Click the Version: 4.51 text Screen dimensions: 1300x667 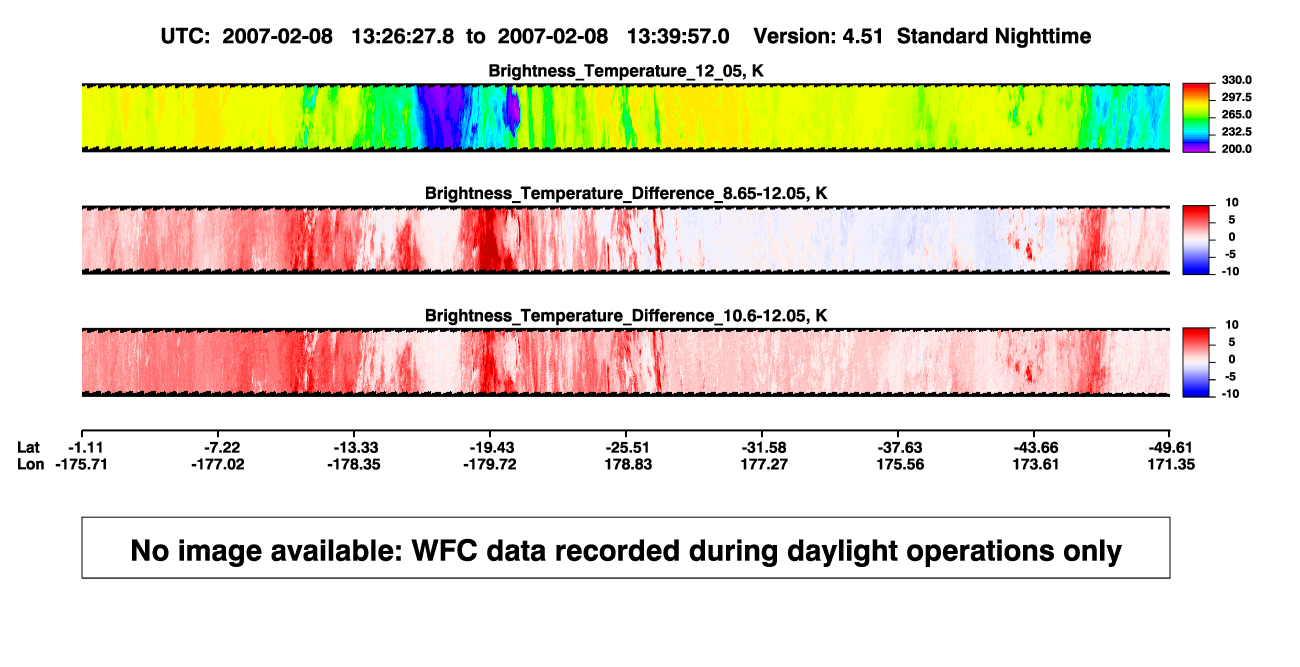819,36
